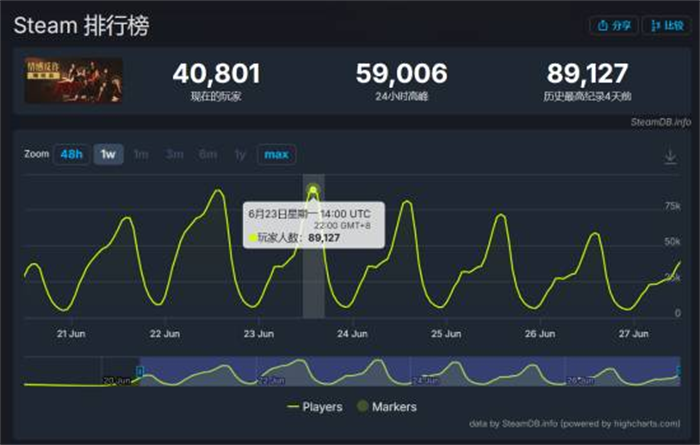The width and height of the screenshot is (700, 445).
Task: Click the current players count 40,801
Action: tap(217, 74)
